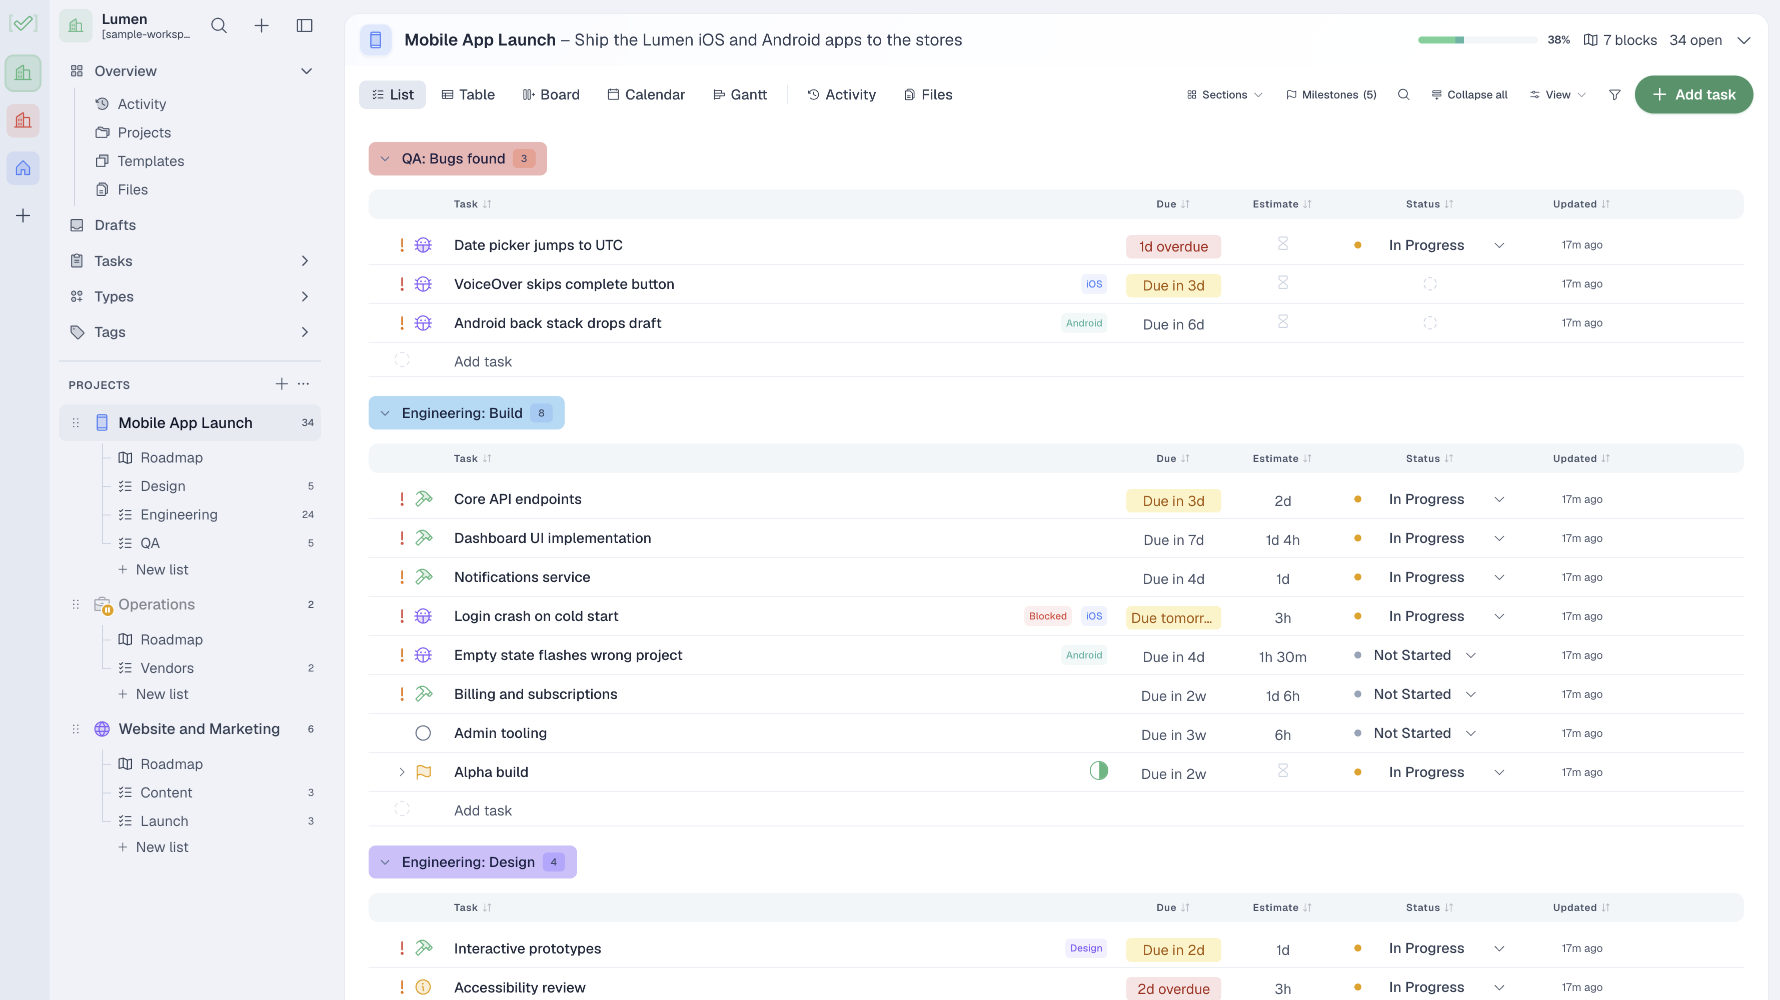Sort by the Due column in QA: Bugs found
The image size is (1780, 1000).
pos(1173,204)
